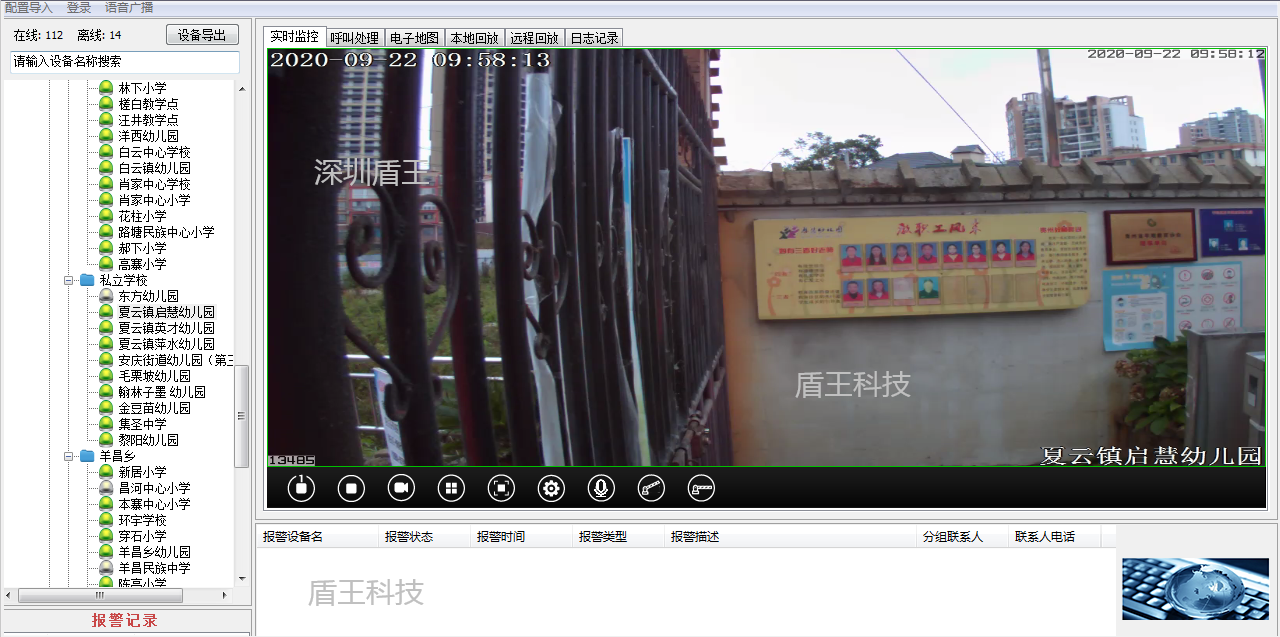Open video settings gear icon

(x=551, y=488)
